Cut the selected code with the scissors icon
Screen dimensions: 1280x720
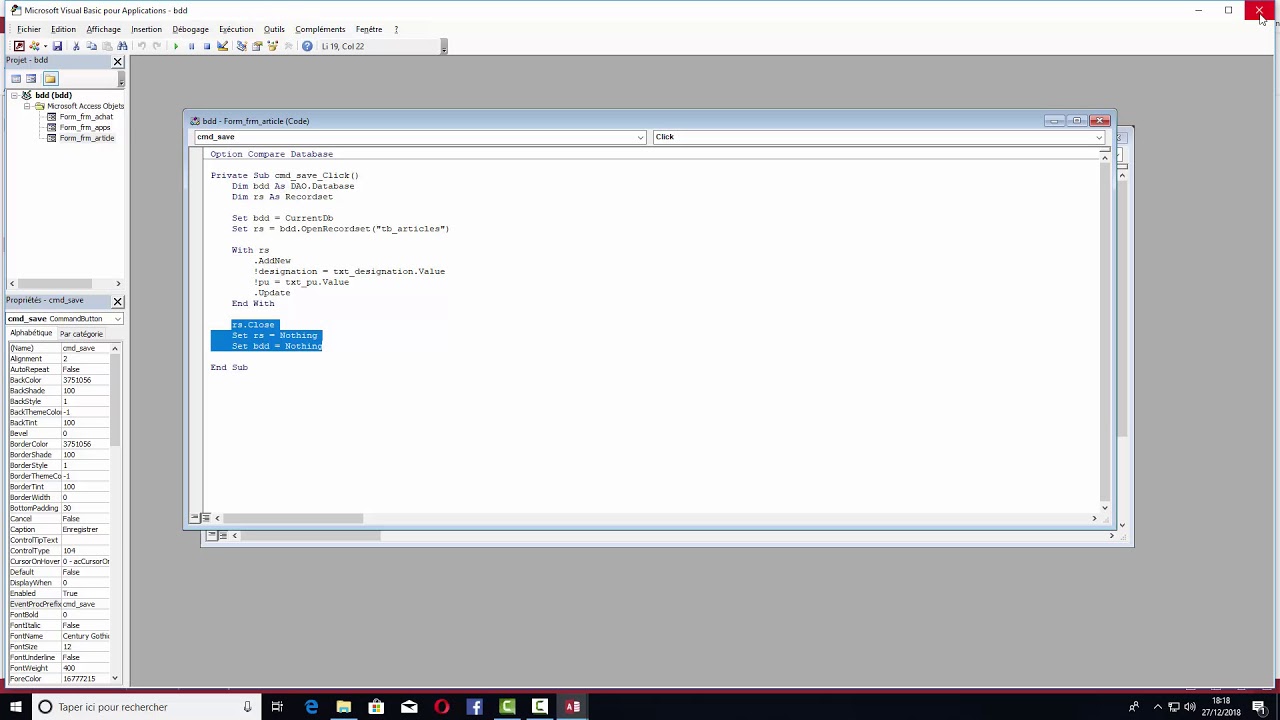[x=76, y=46]
